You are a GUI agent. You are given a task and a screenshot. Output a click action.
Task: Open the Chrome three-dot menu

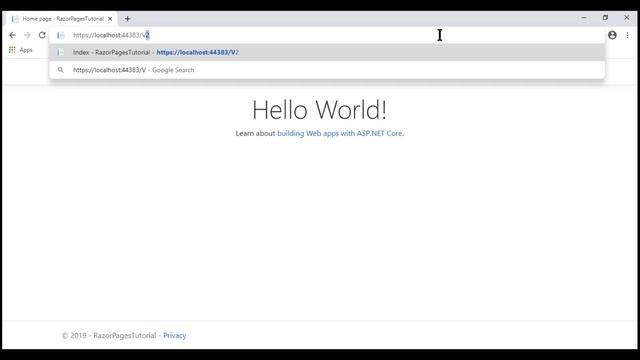tap(627, 35)
